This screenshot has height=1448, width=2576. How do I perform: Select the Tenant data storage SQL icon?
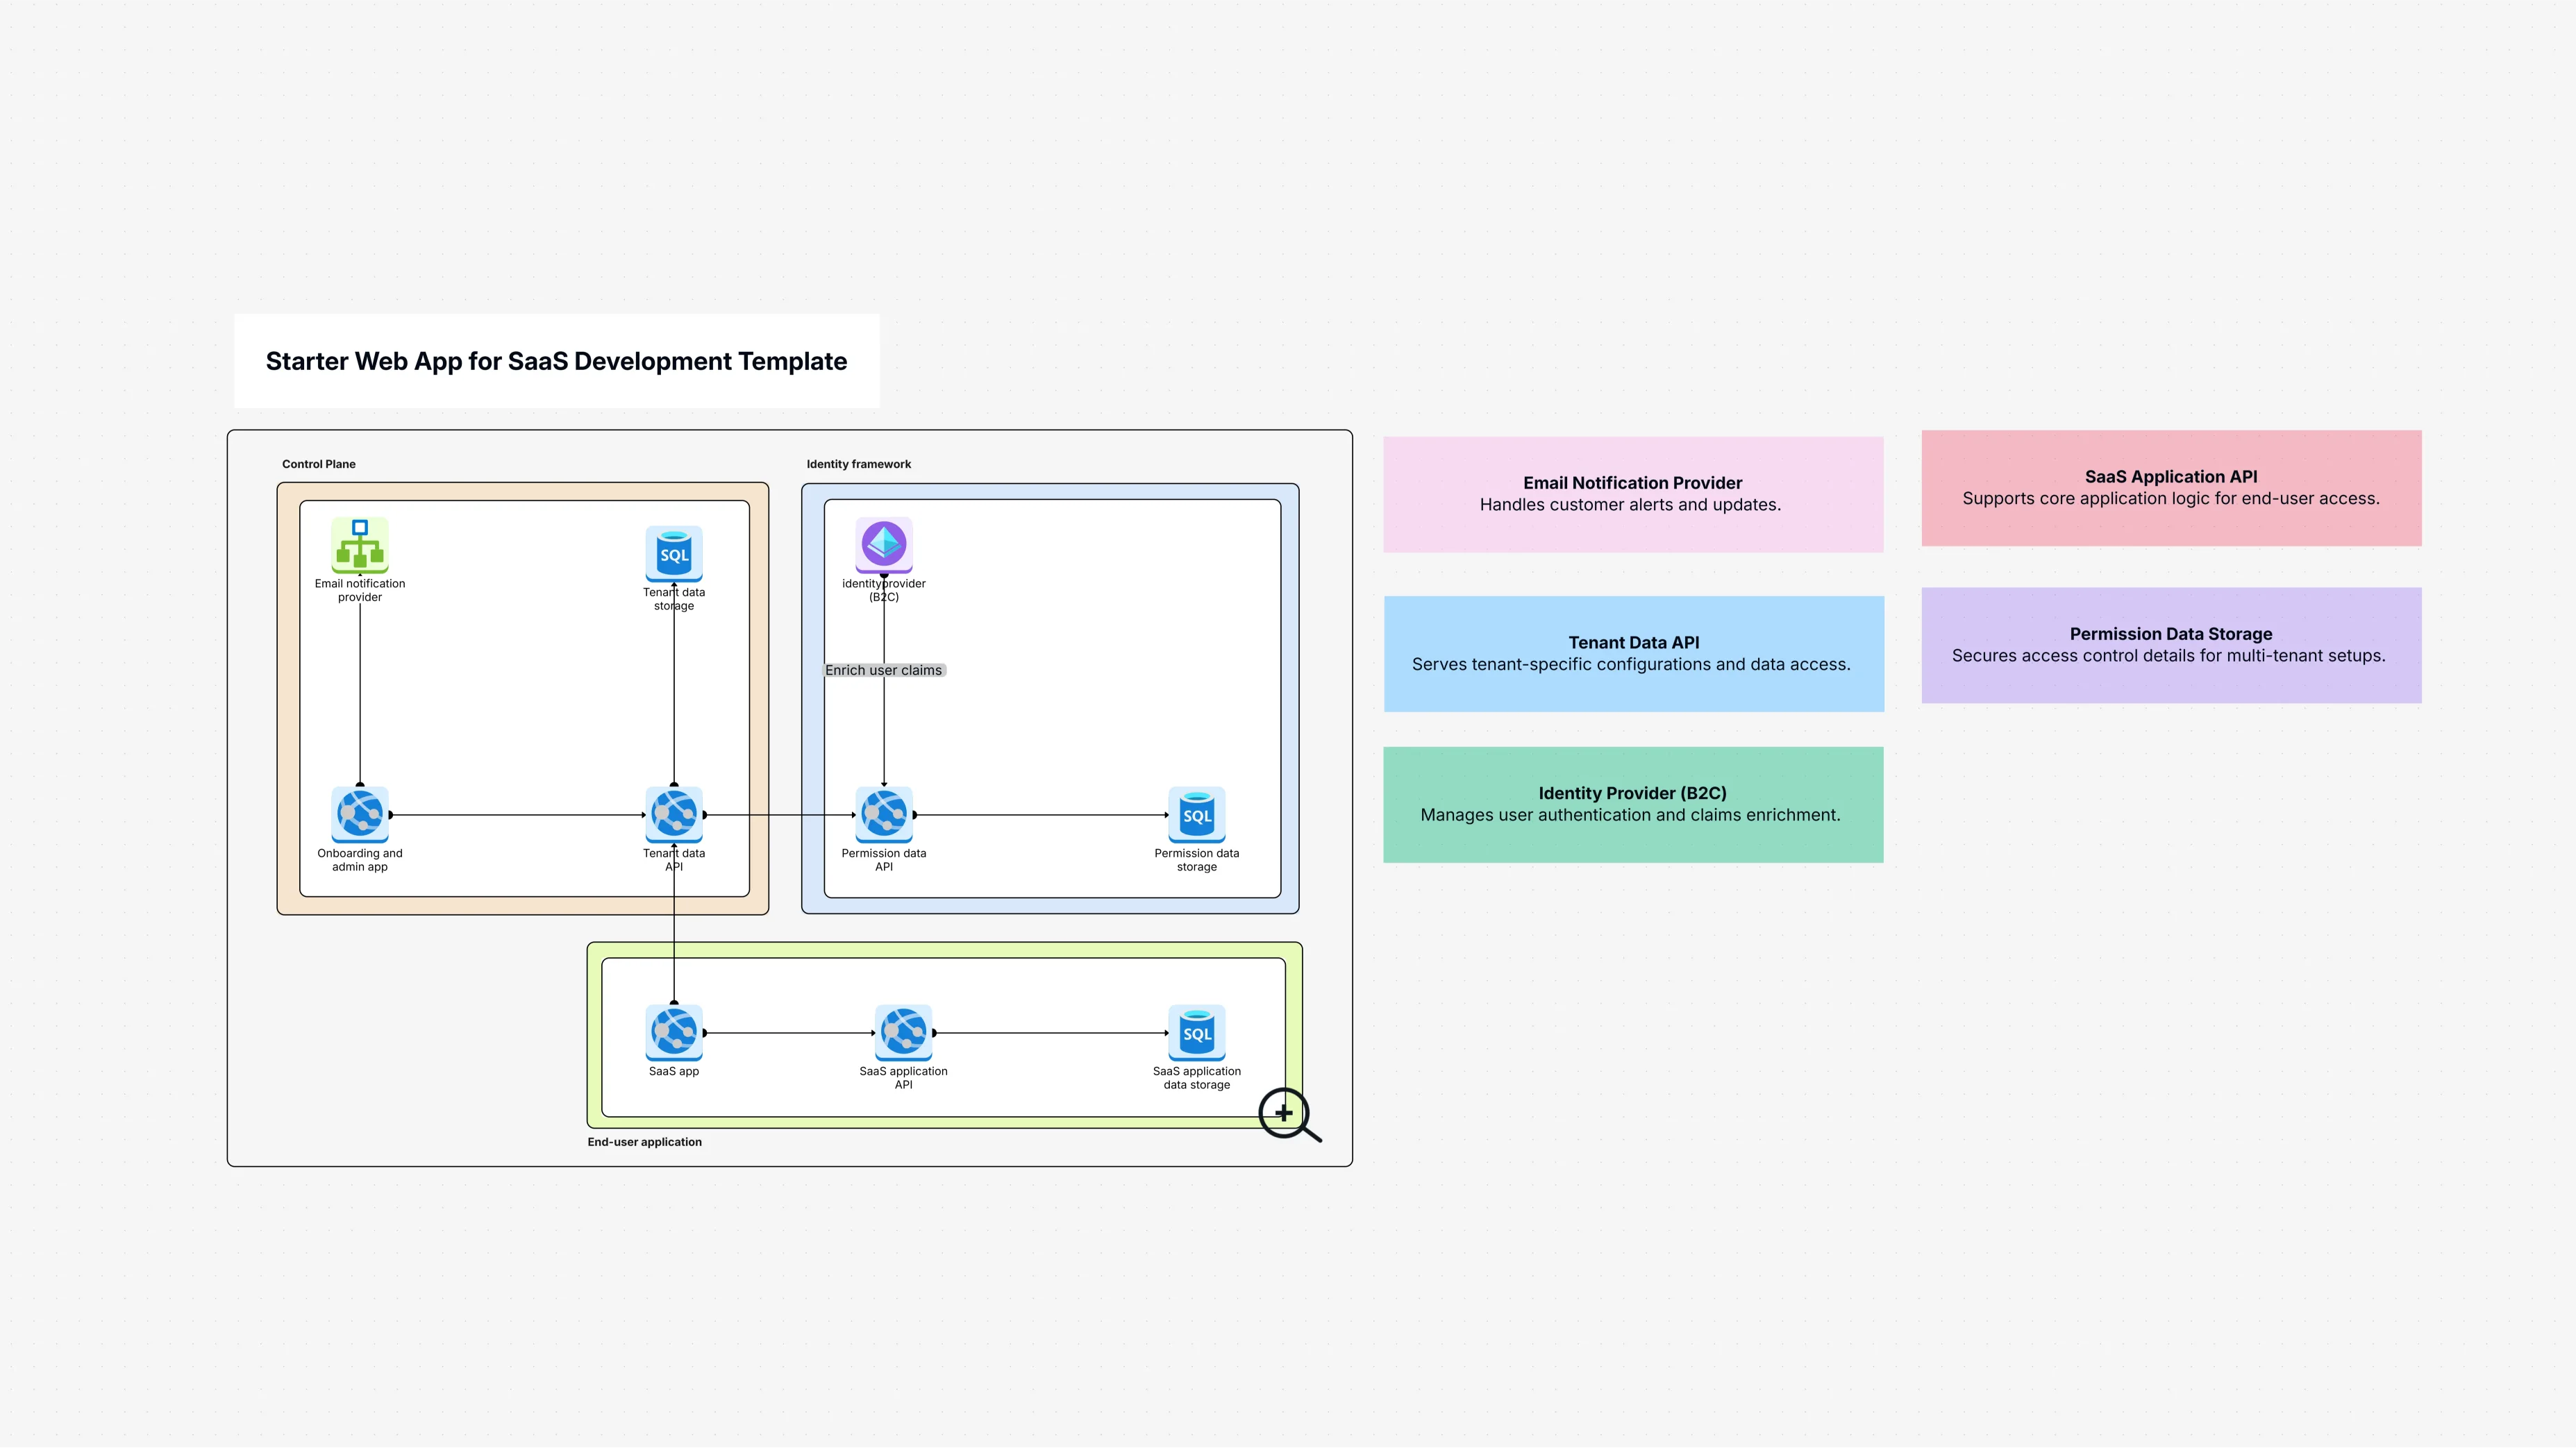[x=673, y=553]
